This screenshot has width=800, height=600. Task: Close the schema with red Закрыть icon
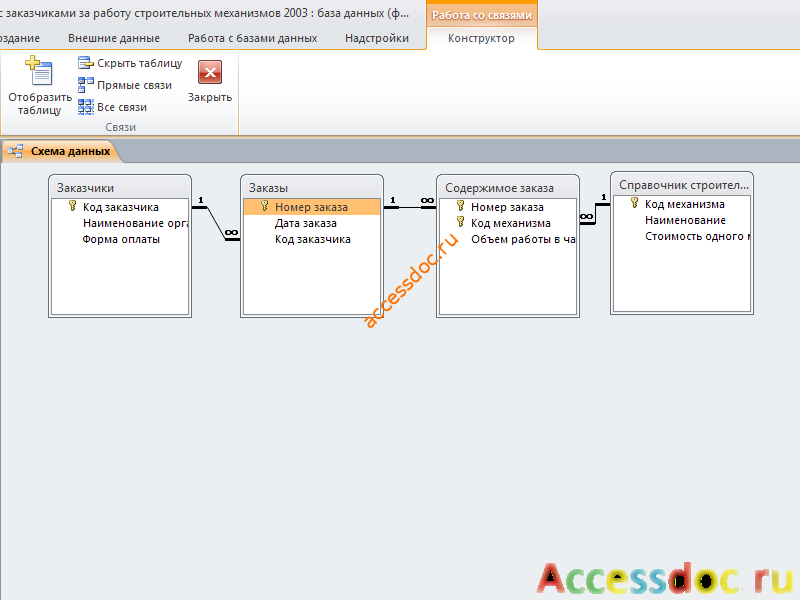point(210,72)
